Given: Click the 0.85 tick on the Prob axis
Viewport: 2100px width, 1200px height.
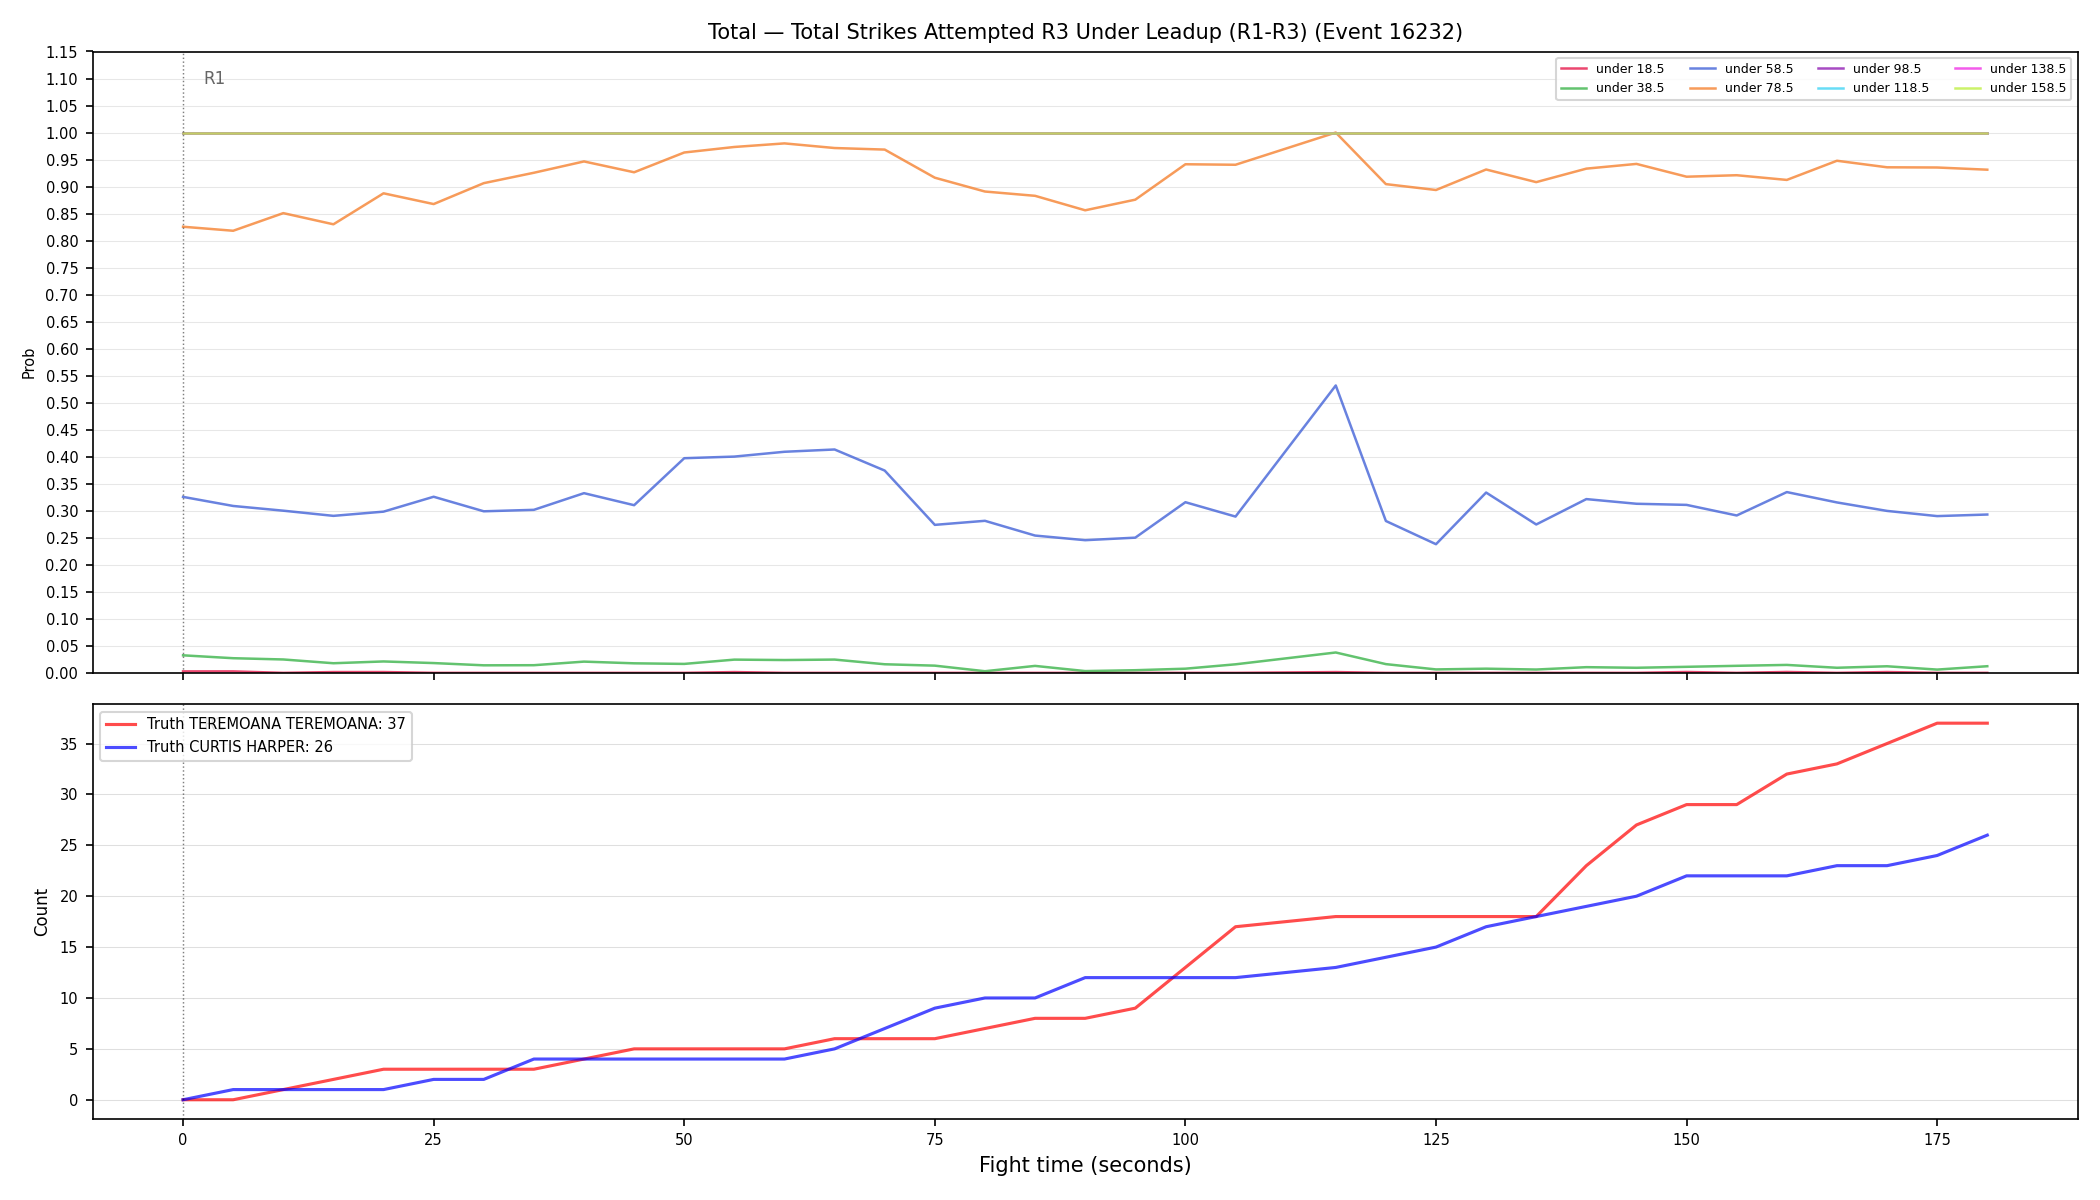Looking at the screenshot, I should 62,215.
